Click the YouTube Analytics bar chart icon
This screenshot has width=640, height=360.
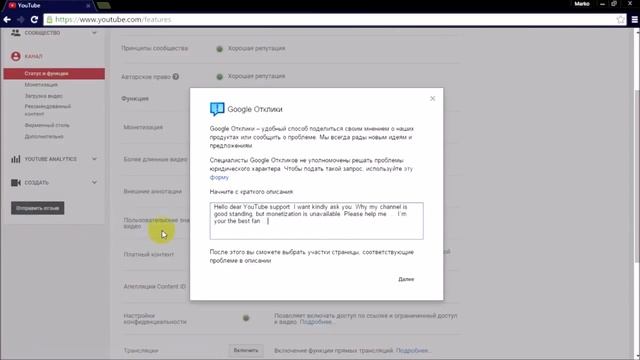(16, 159)
